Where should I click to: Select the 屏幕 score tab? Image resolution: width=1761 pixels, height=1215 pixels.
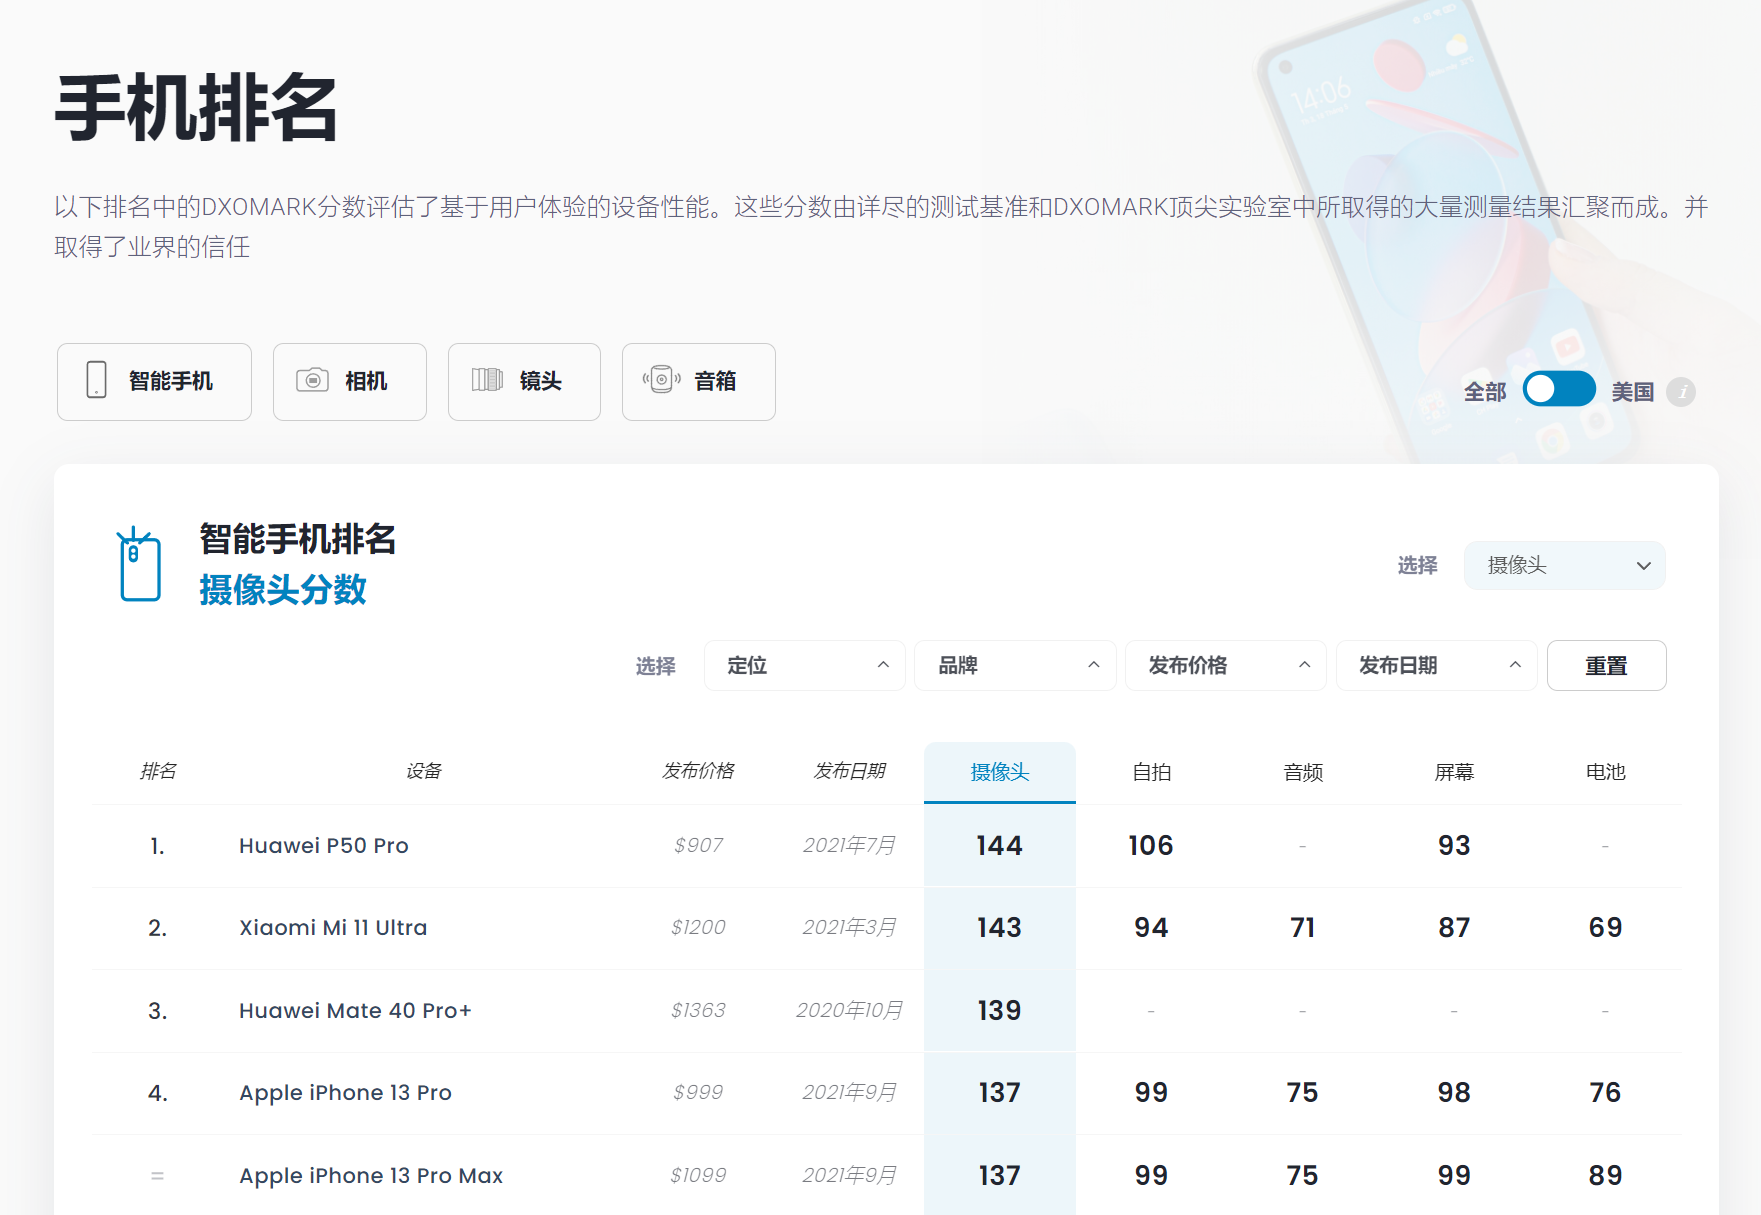click(x=1454, y=771)
